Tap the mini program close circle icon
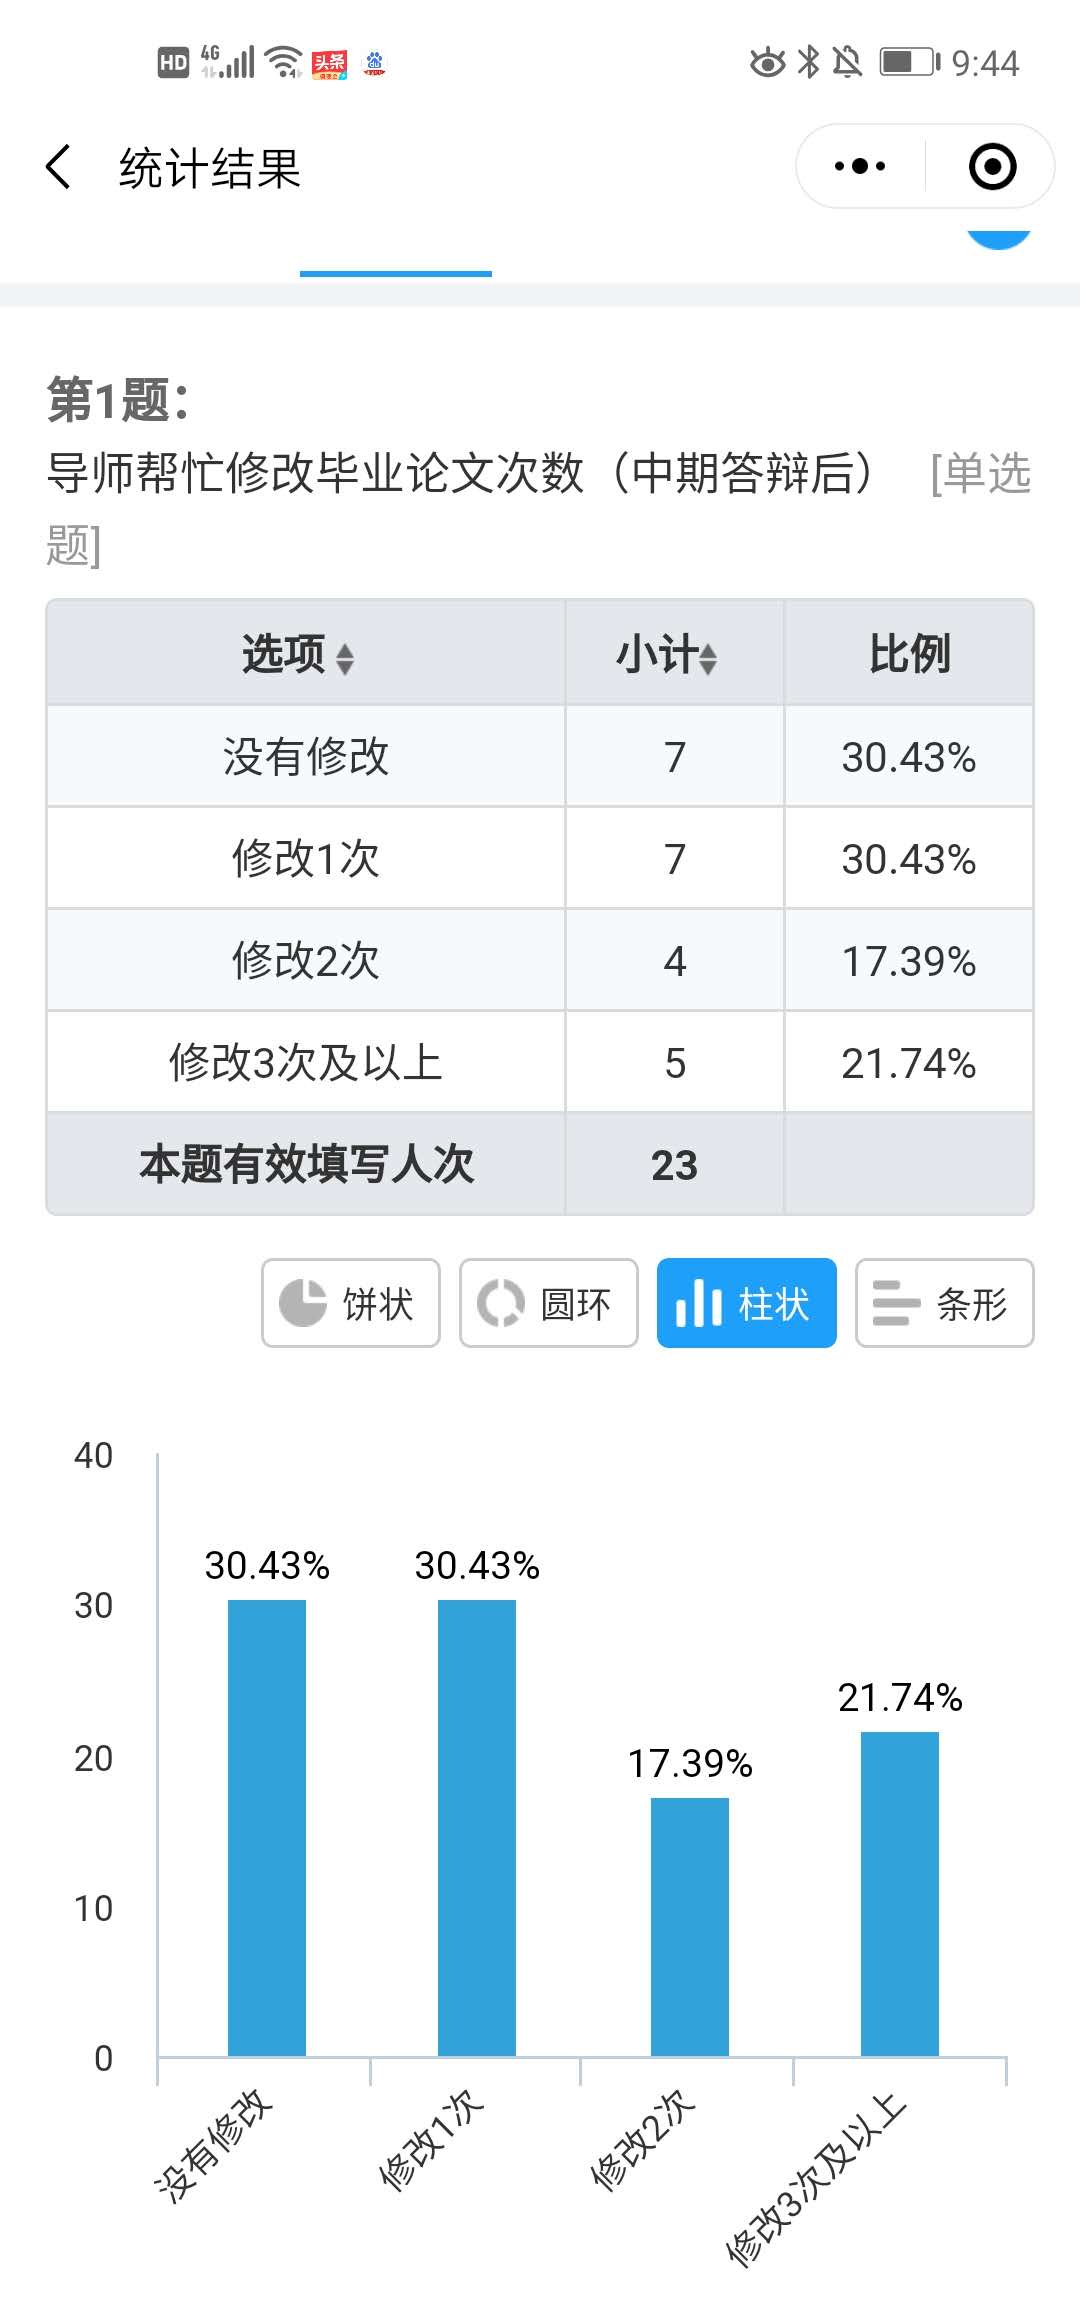Screen dimensions: 1080x2310 [x=992, y=166]
